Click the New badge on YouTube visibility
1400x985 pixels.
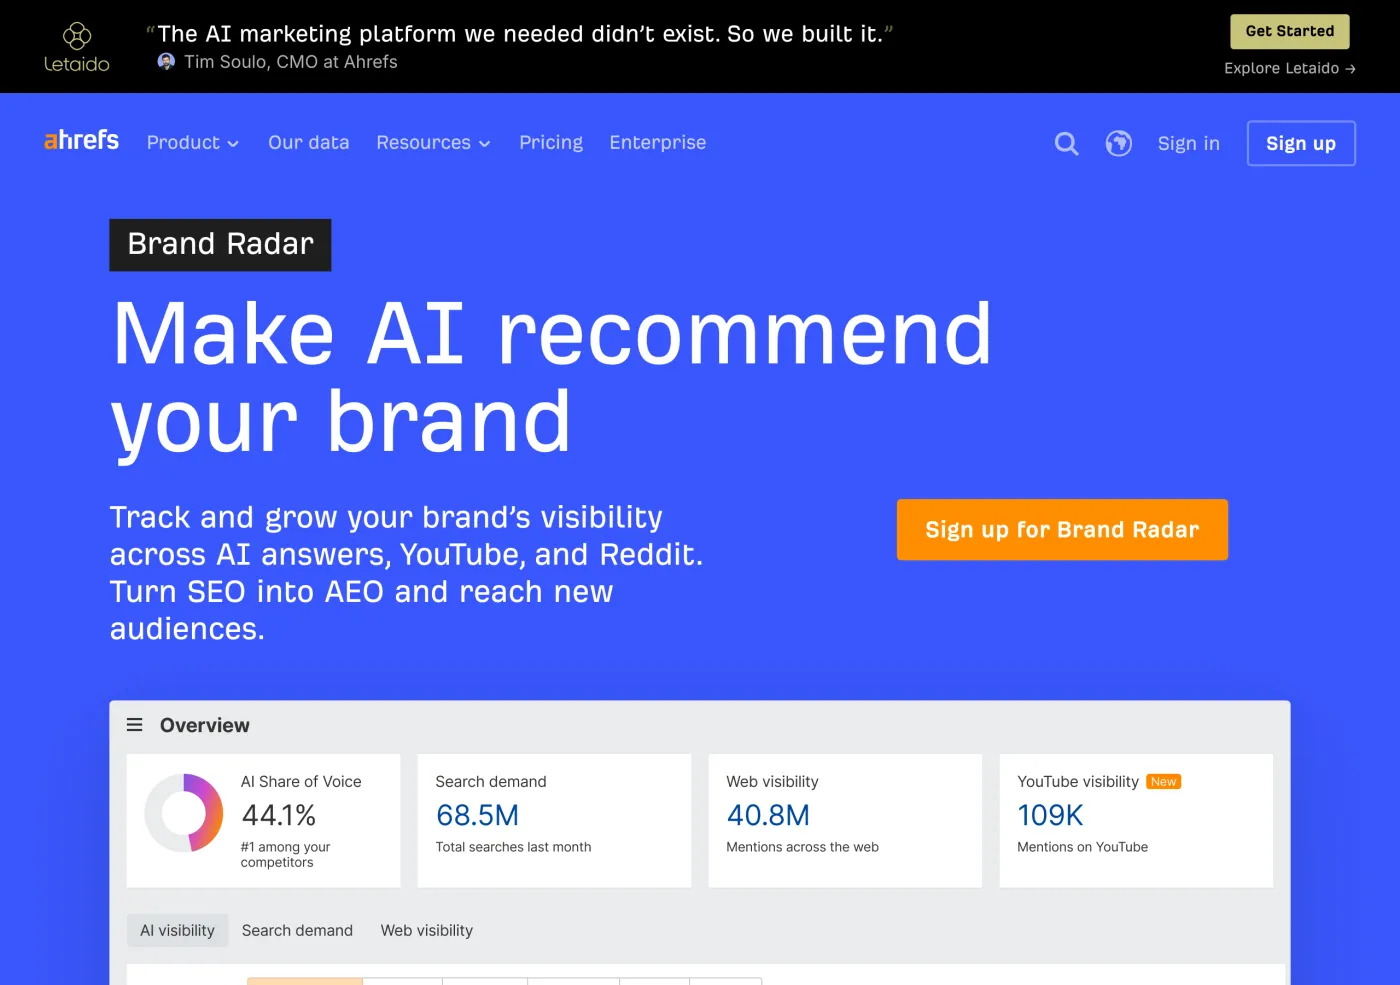click(x=1163, y=782)
